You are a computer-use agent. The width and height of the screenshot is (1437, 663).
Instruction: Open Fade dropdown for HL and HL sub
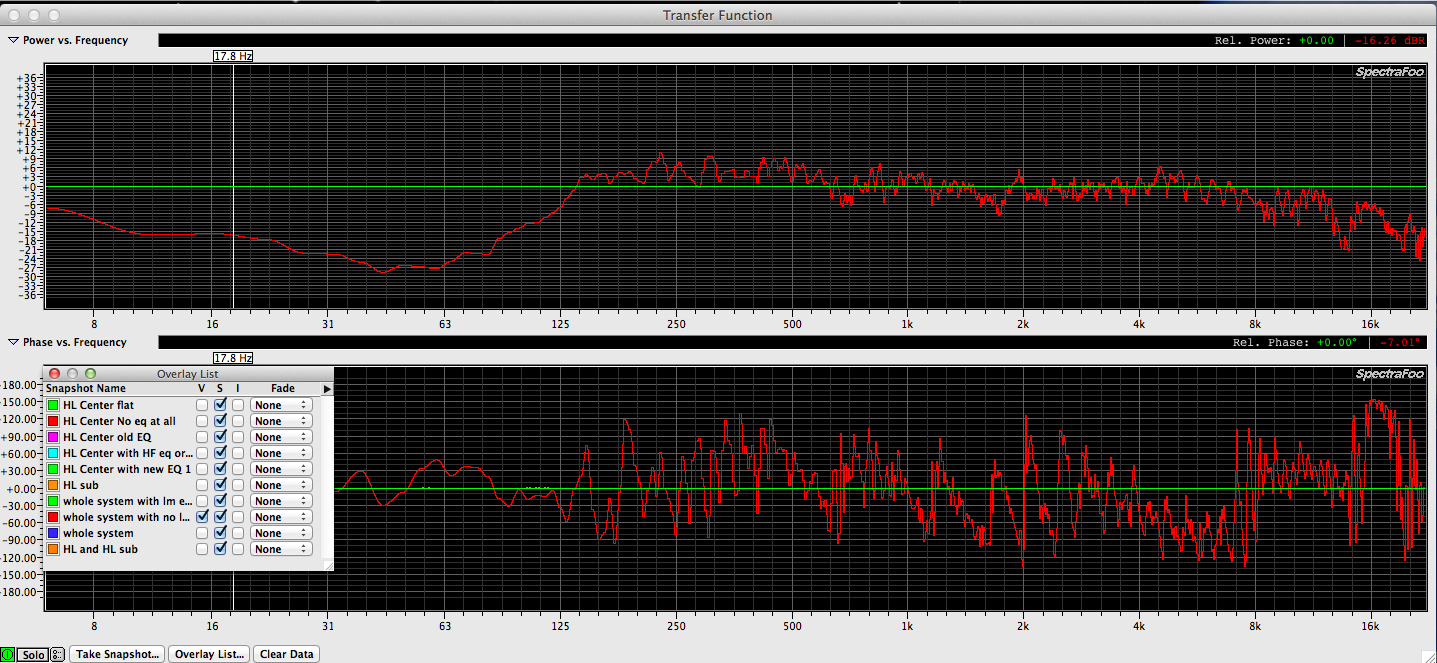tap(281, 549)
